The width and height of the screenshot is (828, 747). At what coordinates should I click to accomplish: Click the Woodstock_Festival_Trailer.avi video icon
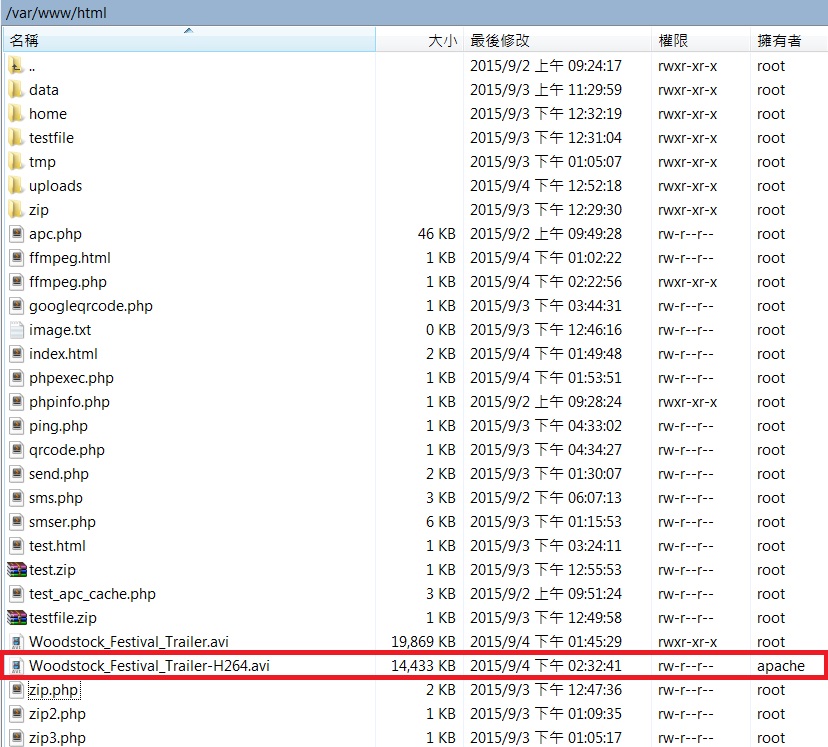[17, 642]
